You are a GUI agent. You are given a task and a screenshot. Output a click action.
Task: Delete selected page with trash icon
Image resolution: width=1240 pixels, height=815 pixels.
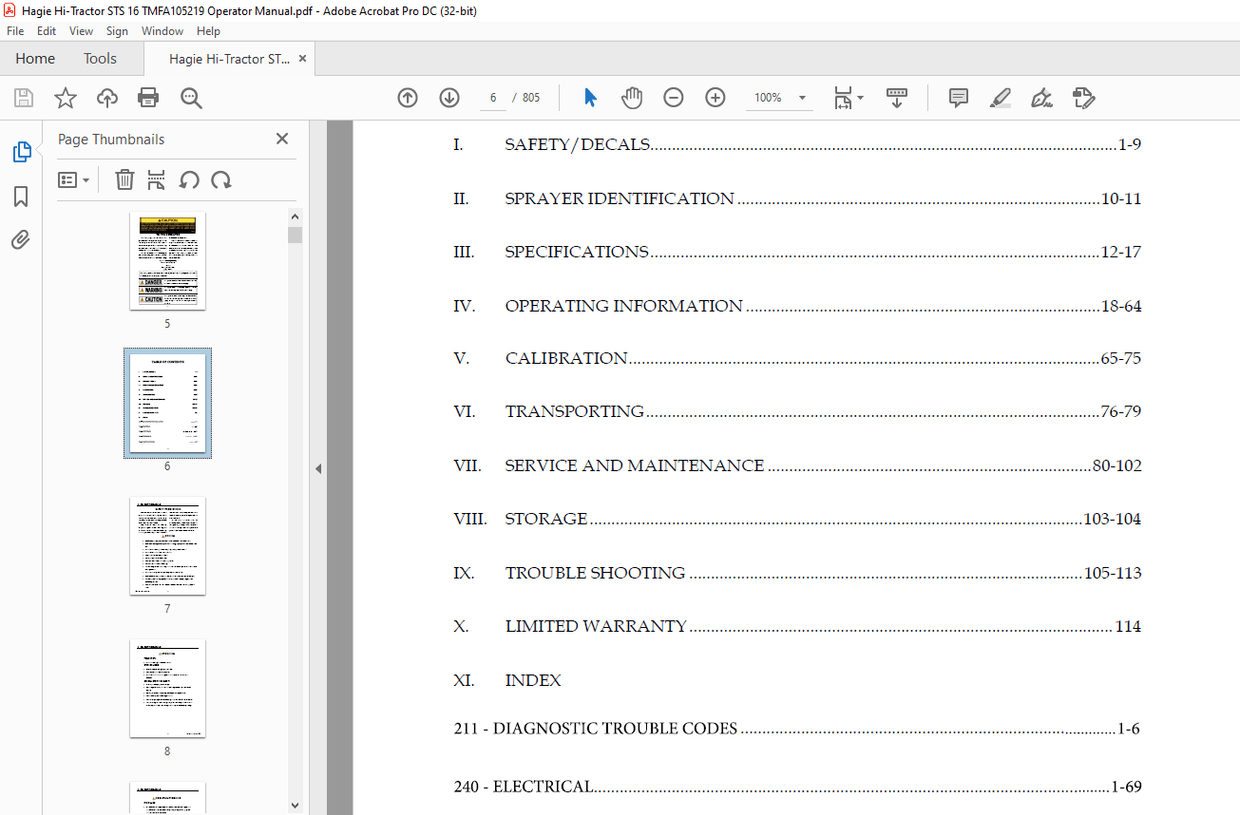[124, 180]
